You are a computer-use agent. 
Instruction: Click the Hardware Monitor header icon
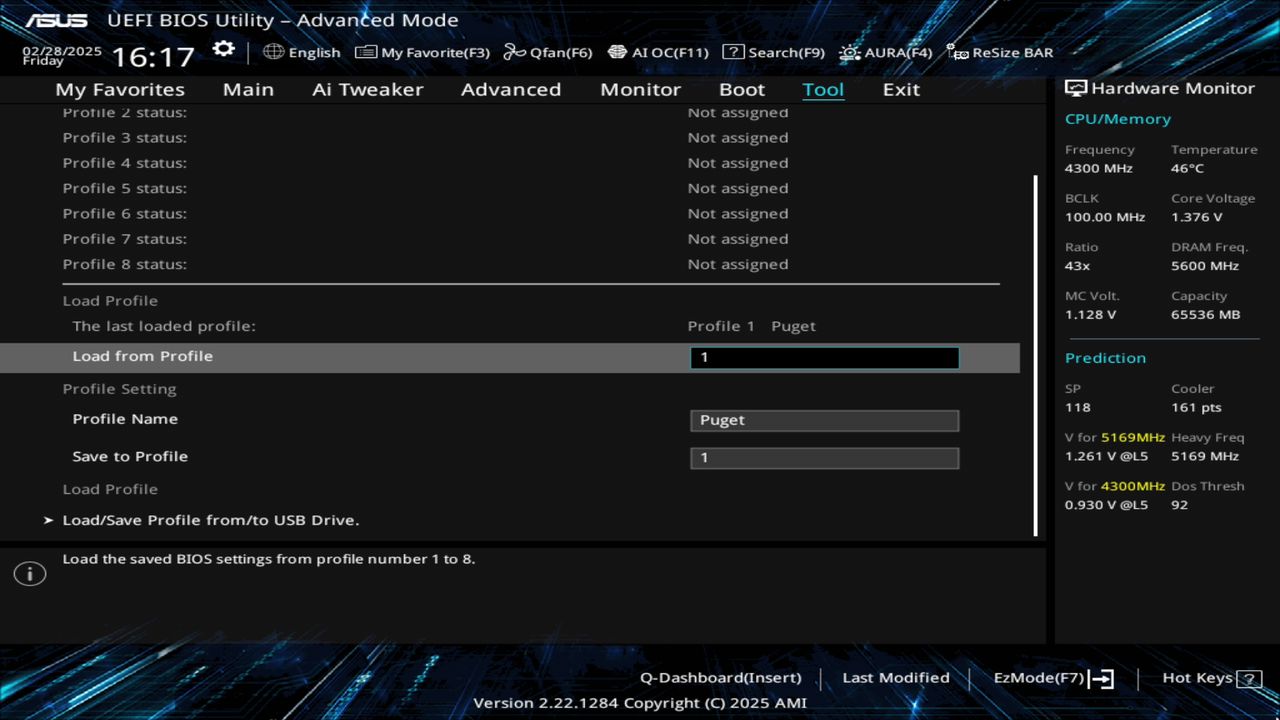(x=1076, y=88)
